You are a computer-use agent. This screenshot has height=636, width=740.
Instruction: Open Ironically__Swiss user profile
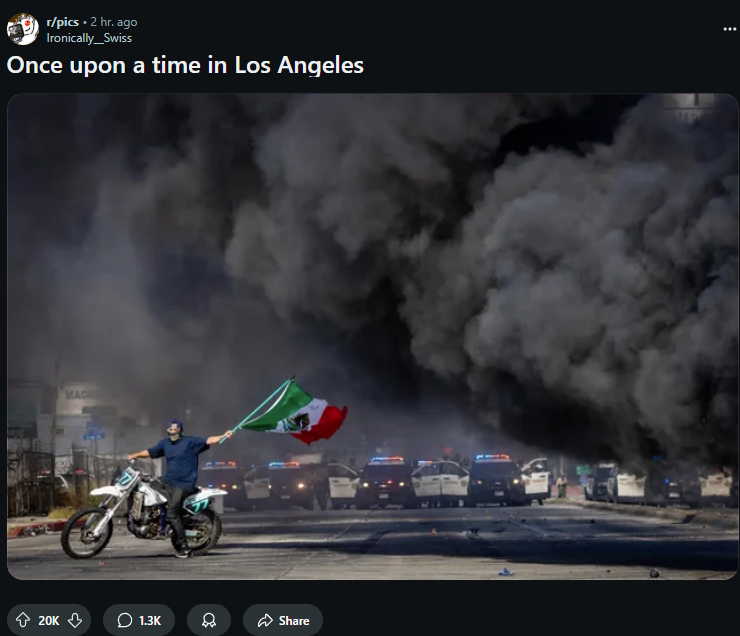click(89, 38)
